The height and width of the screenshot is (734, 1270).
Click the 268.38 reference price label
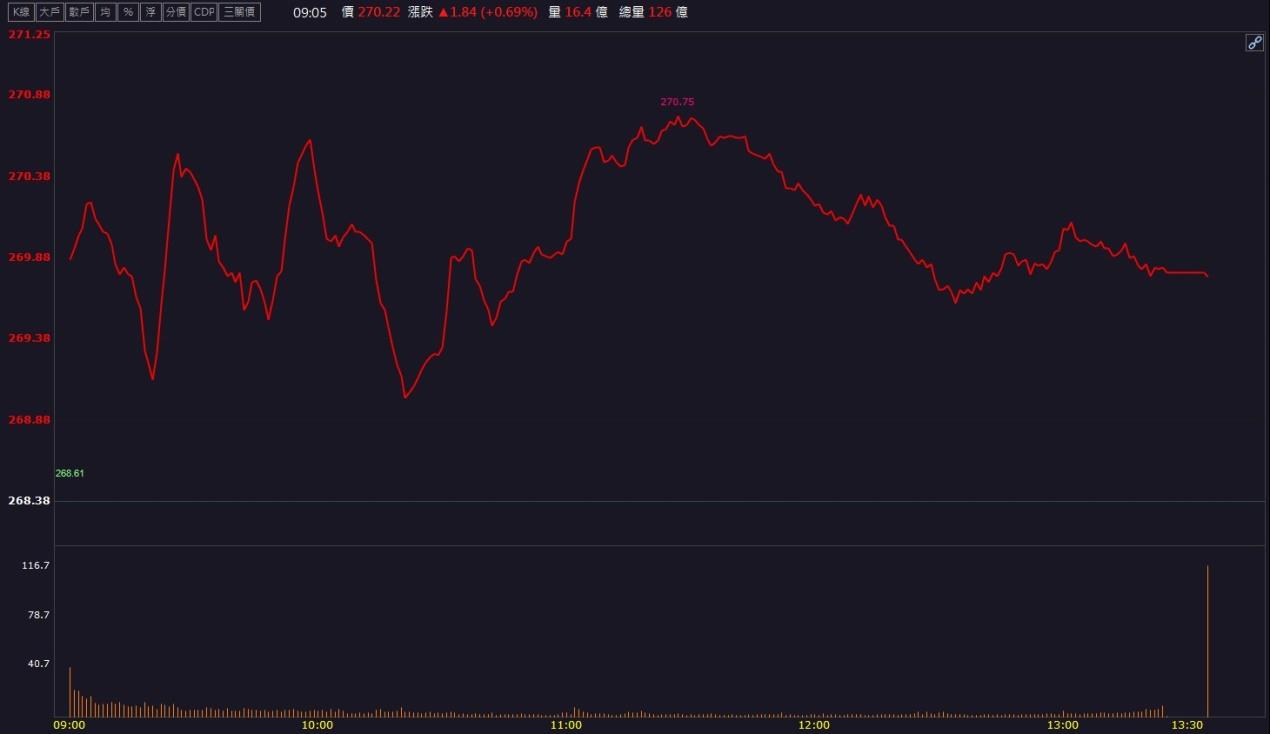tap(29, 500)
